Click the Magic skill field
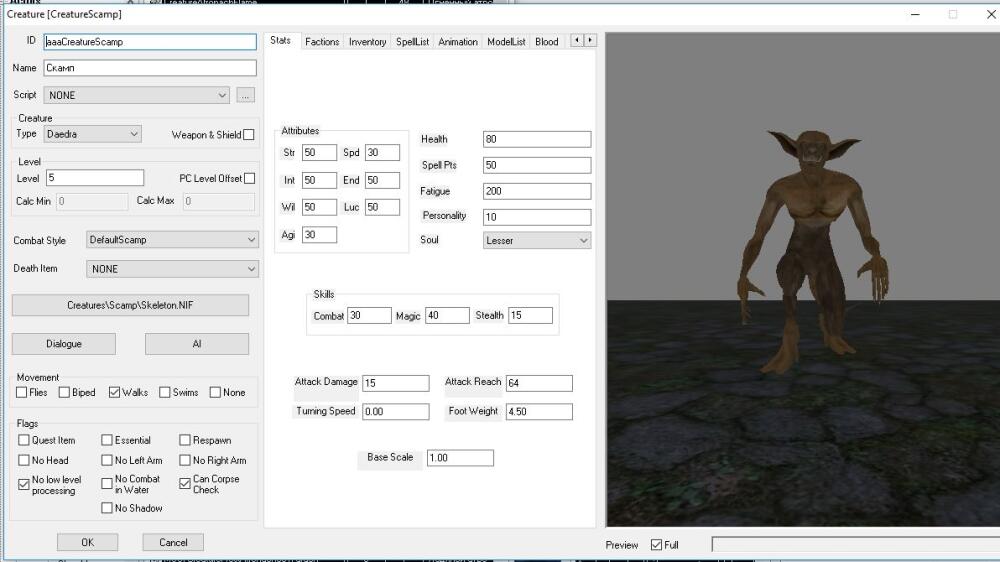The width and height of the screenshot is (1000, 562). click(x=447, y=316)
